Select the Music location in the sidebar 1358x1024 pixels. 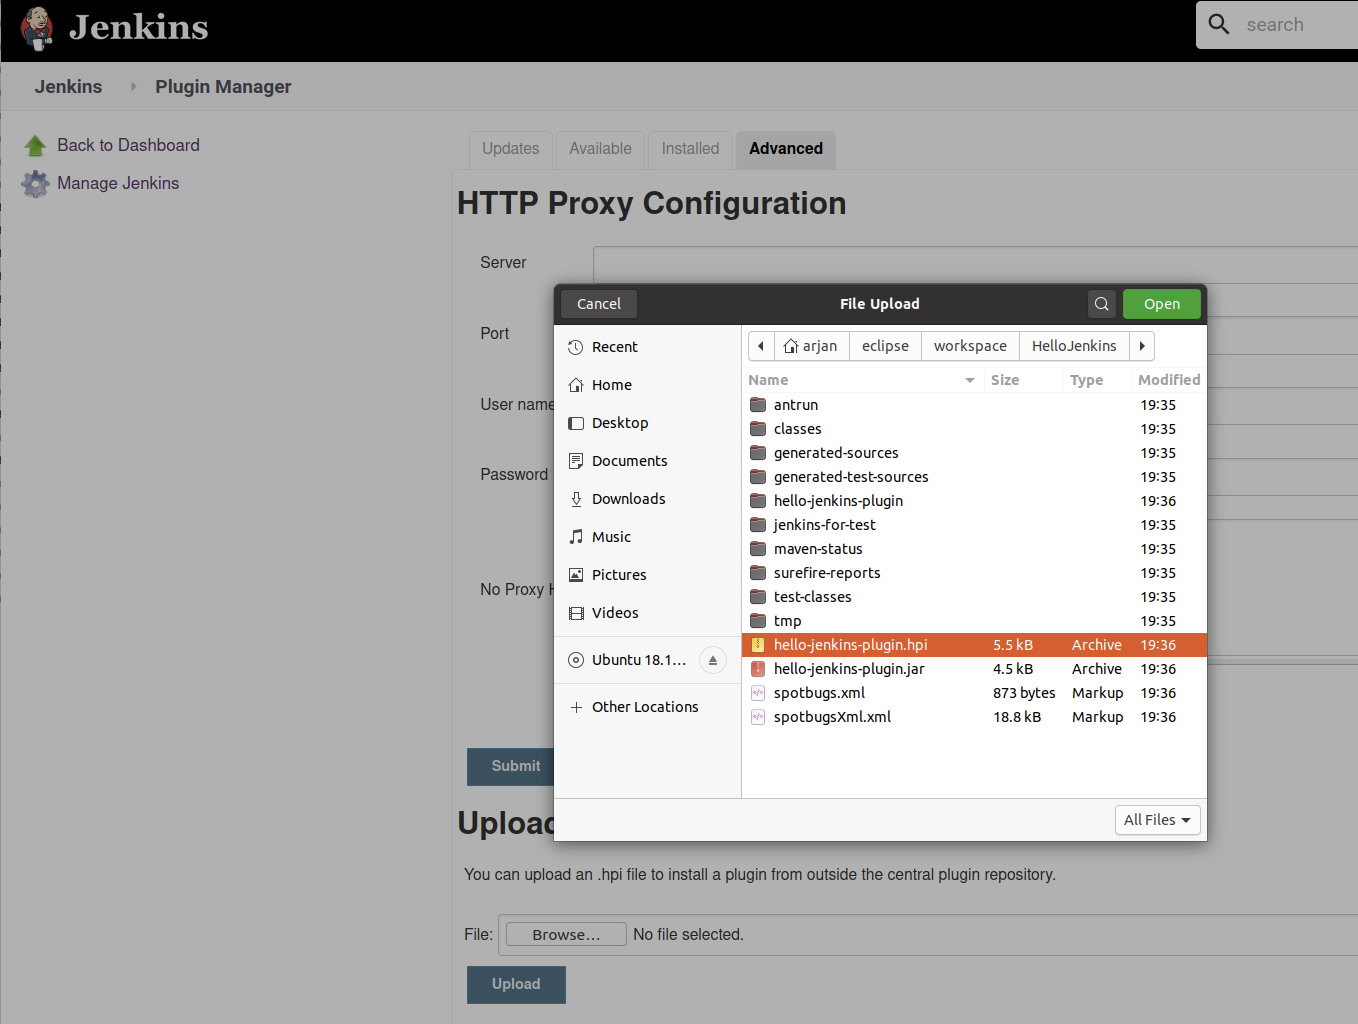click(x=611, y=536)
